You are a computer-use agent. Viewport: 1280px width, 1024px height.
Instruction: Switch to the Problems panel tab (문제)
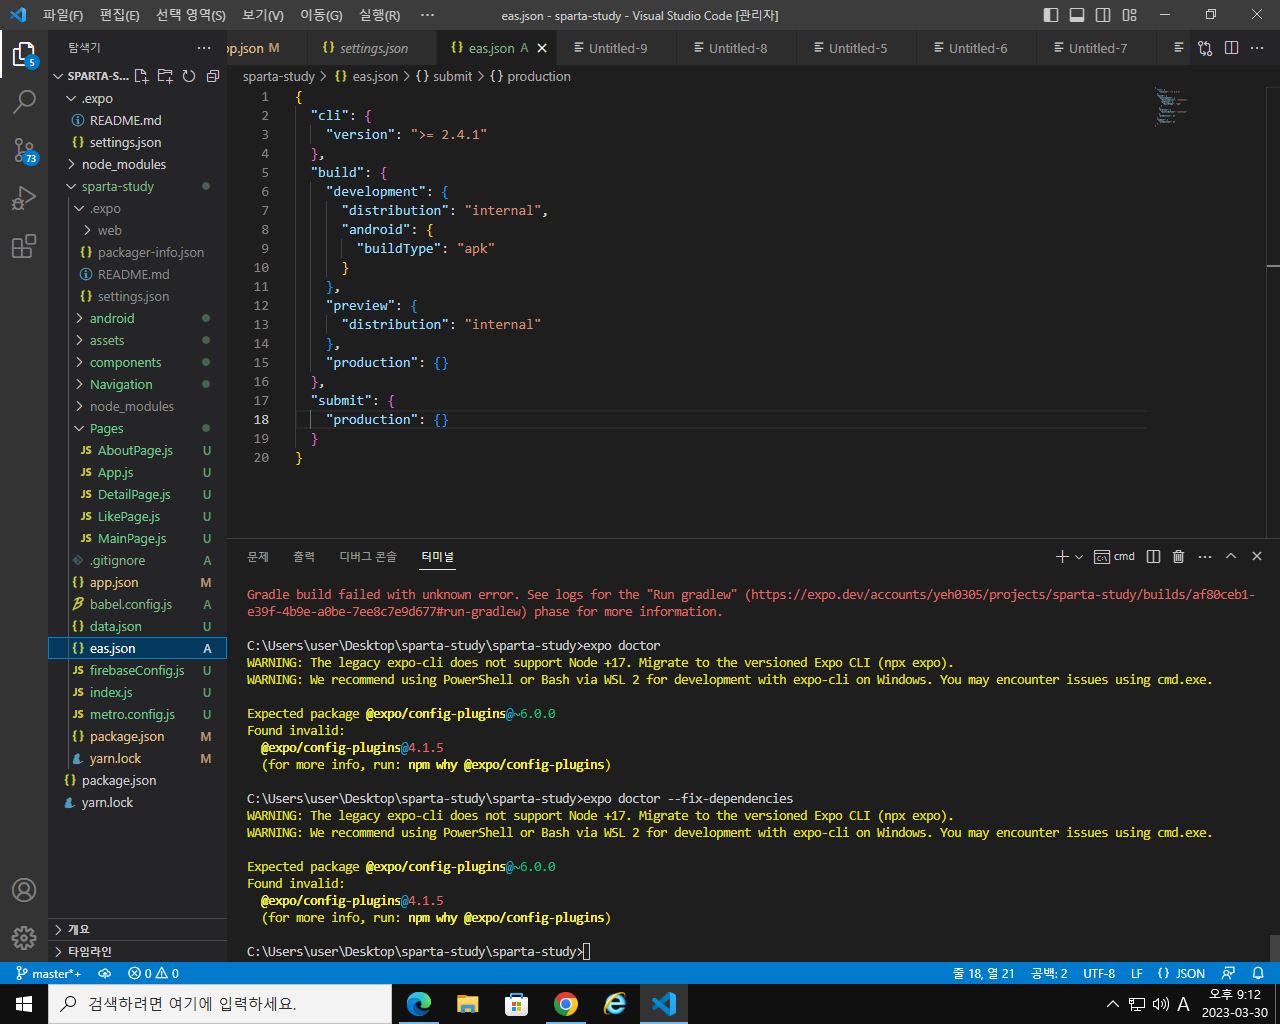tap(258, 556)
